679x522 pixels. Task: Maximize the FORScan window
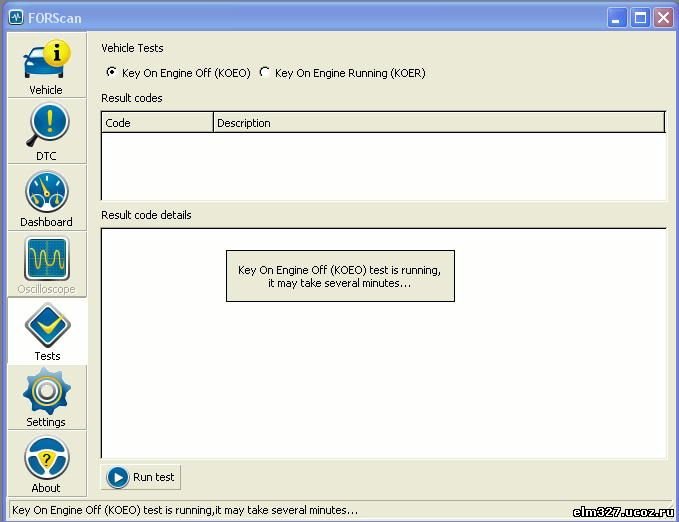point(640,18)
